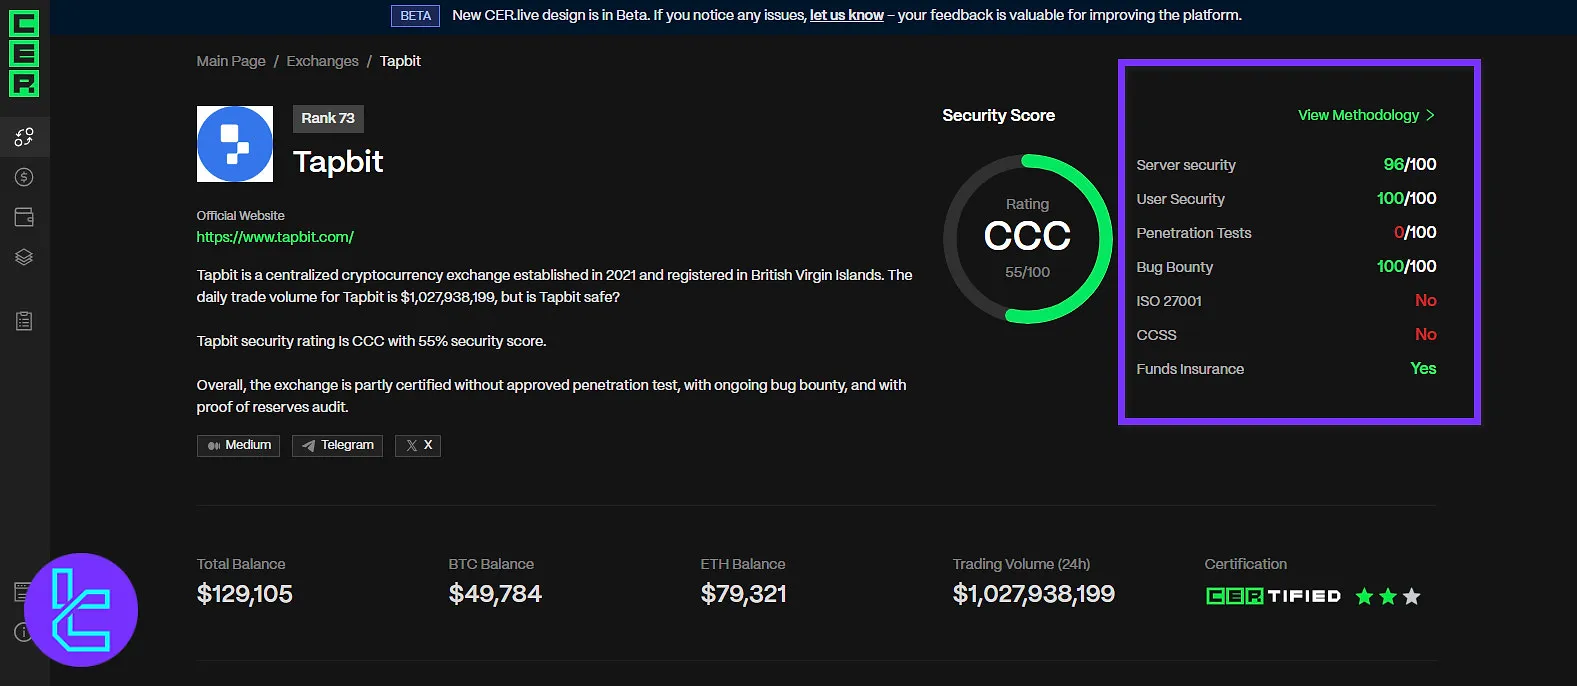Click the CCC security rating gauge
This screenshot has width=1577, height=686.
[1027, 239]
